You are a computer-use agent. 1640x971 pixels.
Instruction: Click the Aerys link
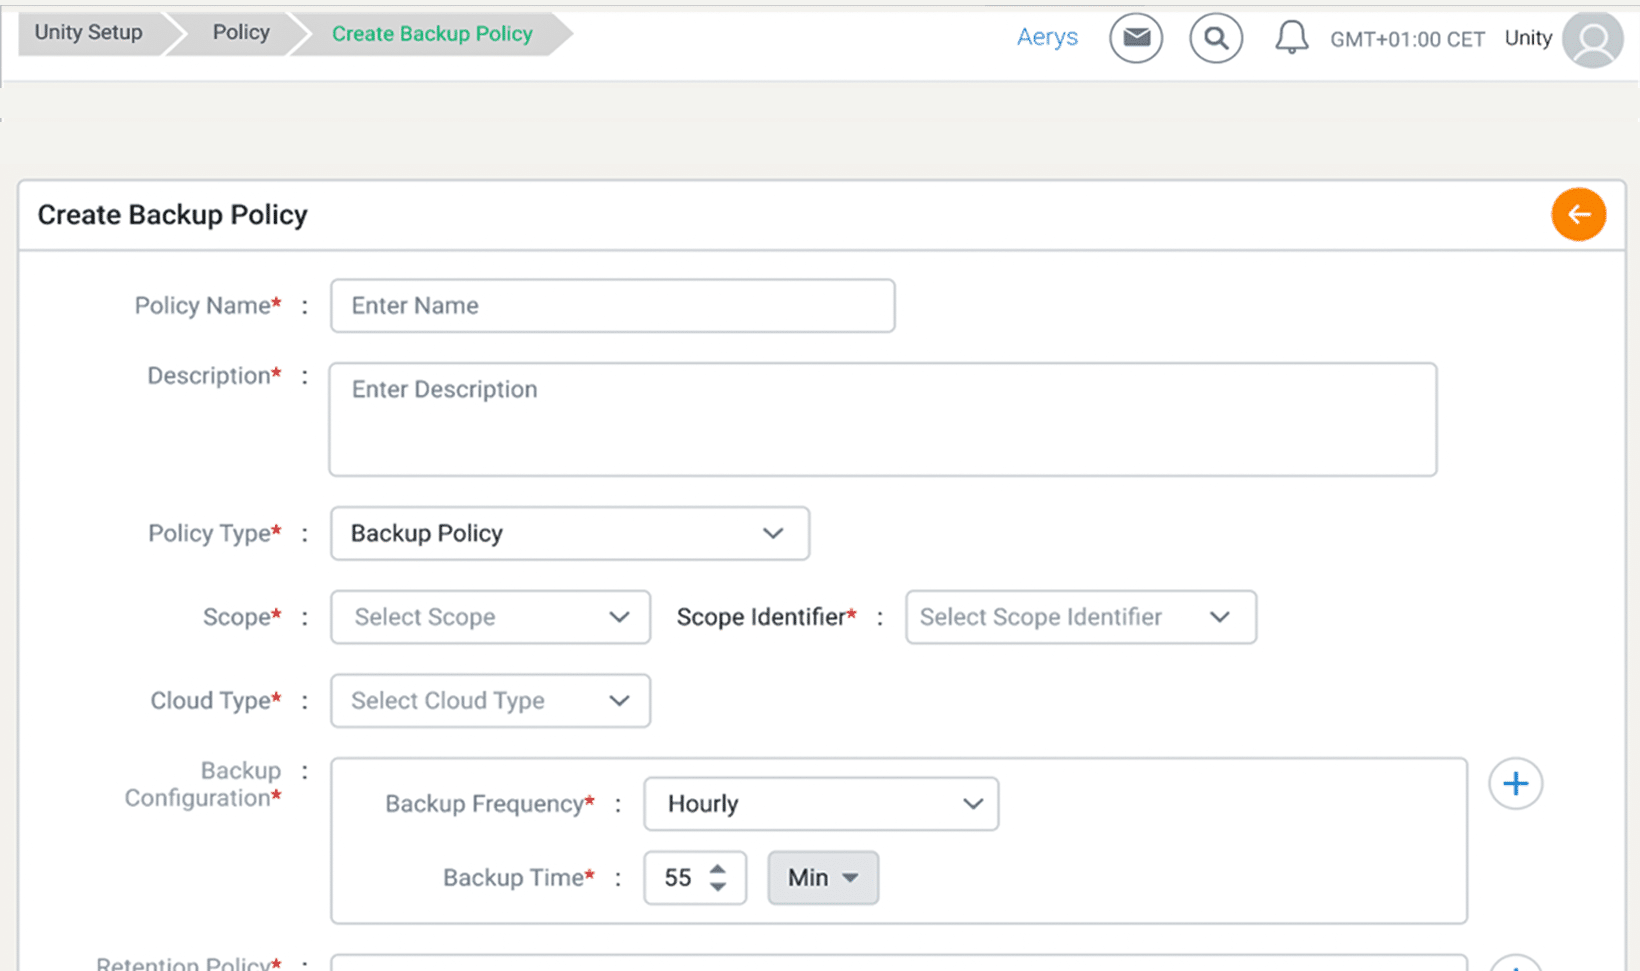1047,38
